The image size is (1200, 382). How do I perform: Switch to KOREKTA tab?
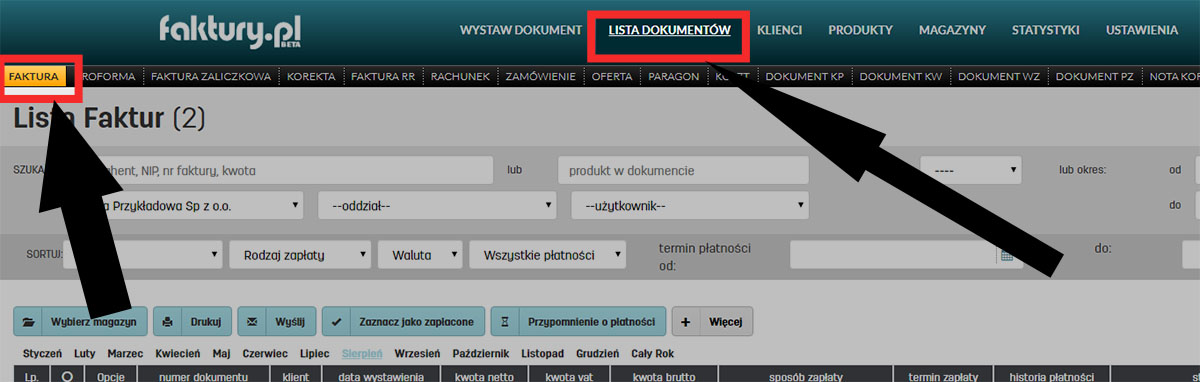tap(311, 76)
